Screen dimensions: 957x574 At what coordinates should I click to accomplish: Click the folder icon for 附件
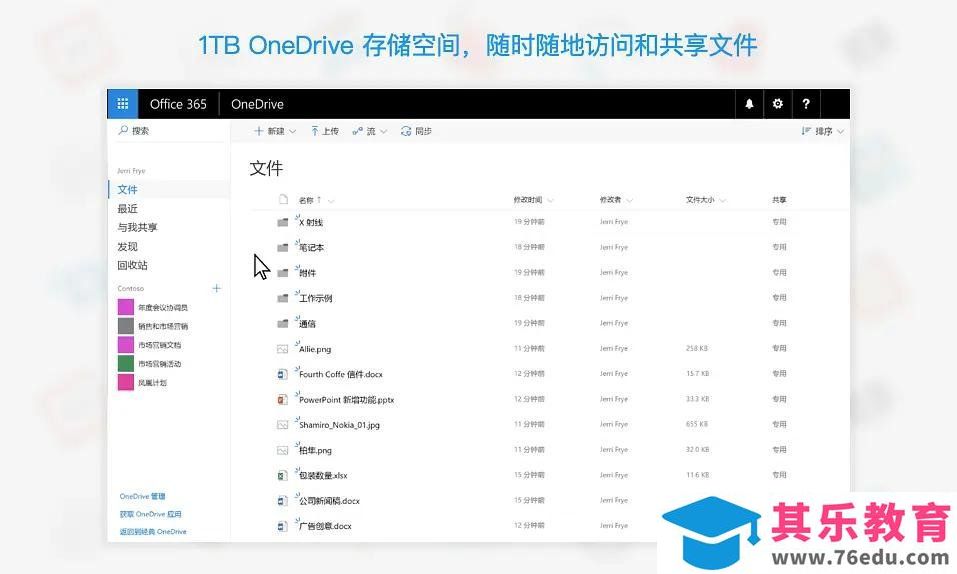coord(283,273)
